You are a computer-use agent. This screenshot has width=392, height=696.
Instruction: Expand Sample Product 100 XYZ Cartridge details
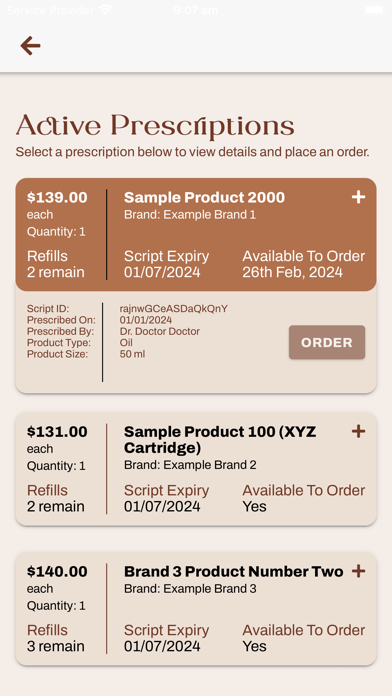point(358,431)
